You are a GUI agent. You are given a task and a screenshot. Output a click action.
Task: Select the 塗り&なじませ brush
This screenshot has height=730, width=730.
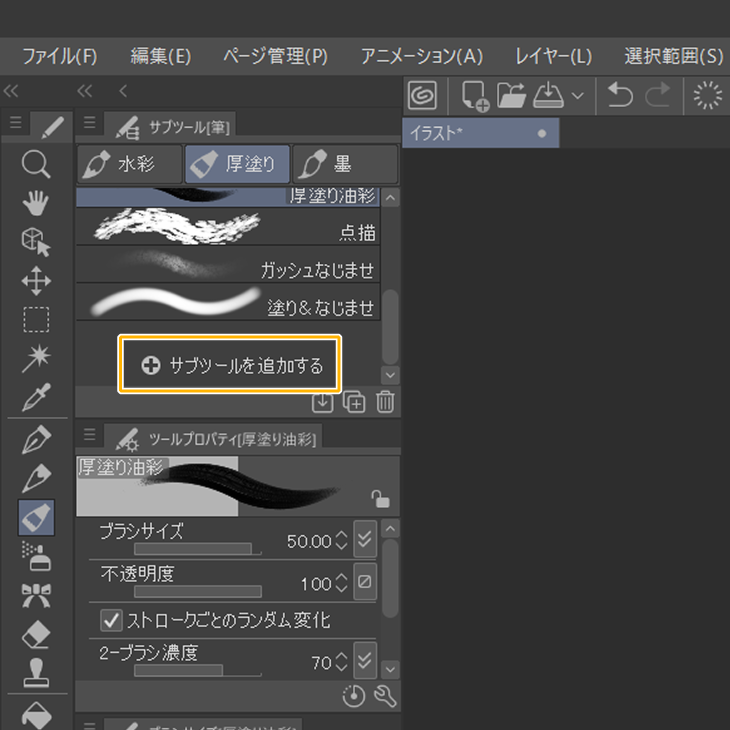228,302
